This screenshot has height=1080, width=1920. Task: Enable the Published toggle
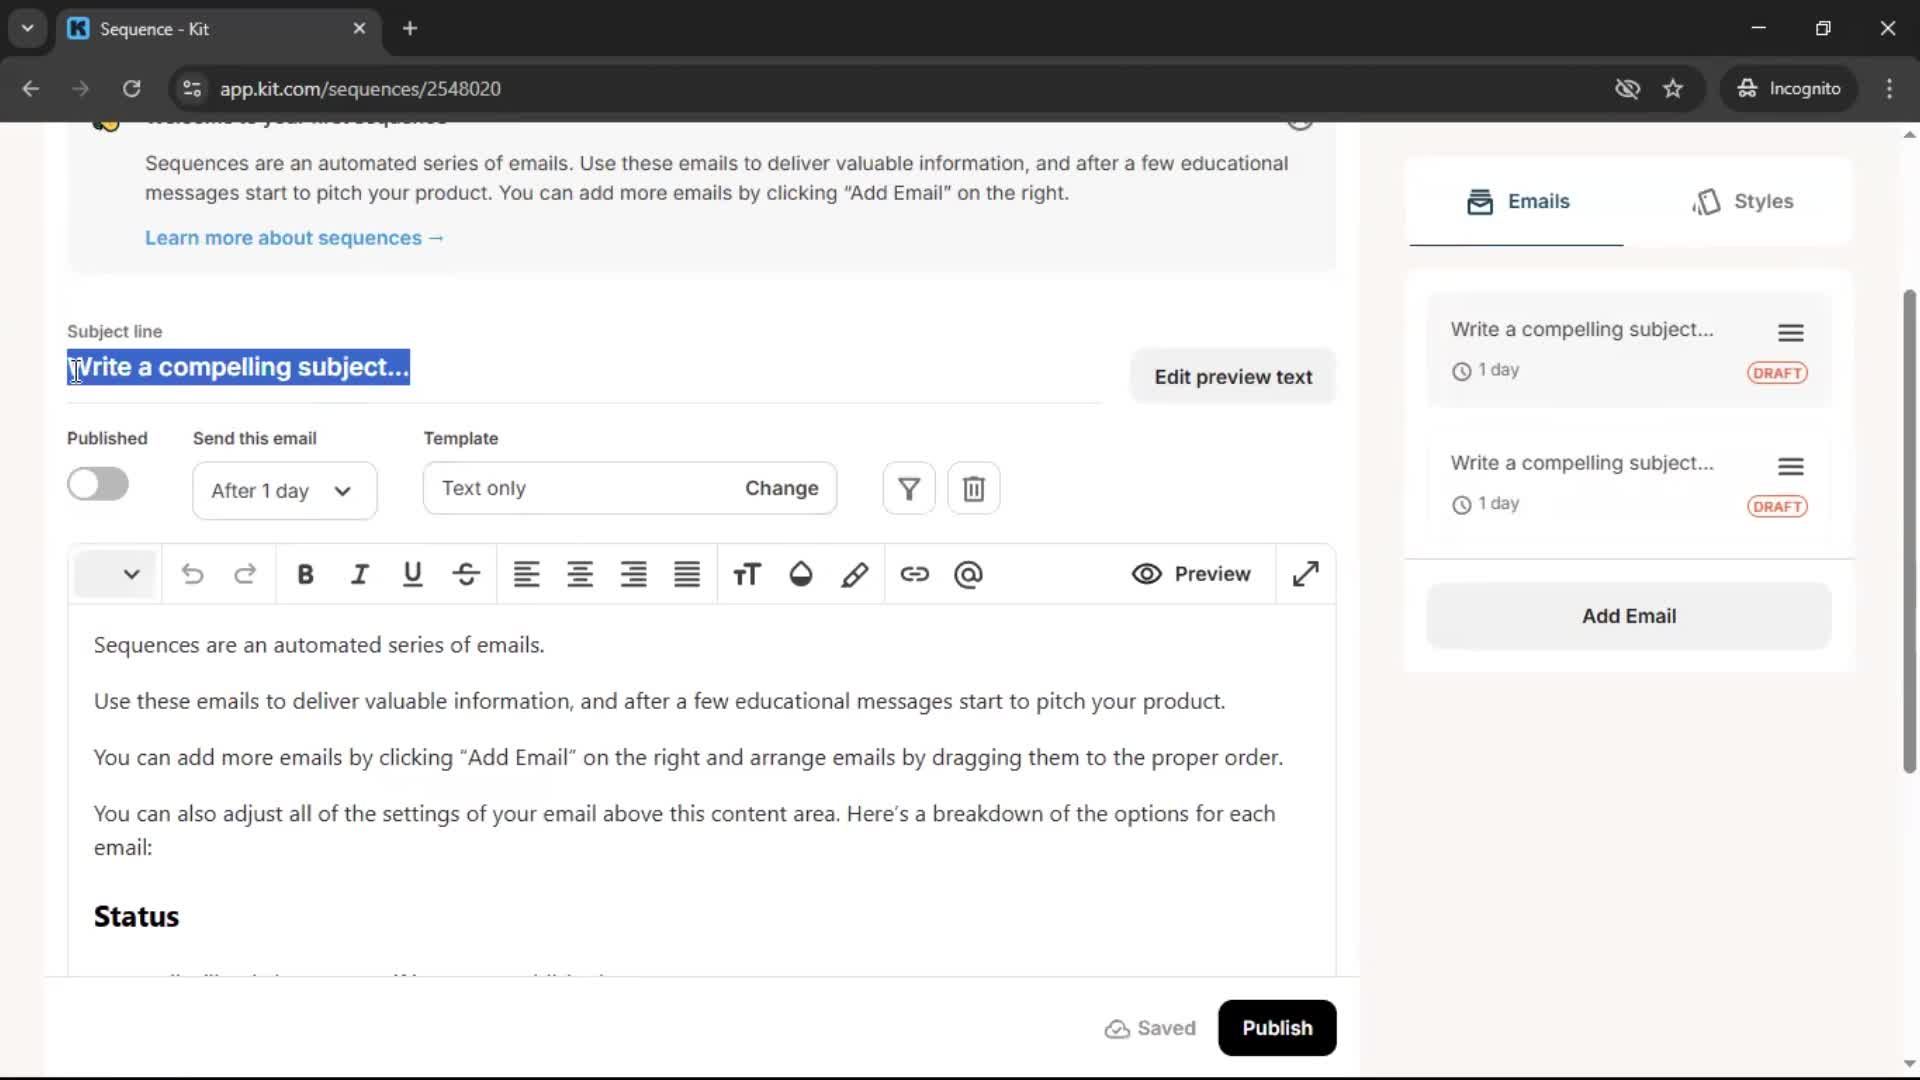[x=97, y=483]
